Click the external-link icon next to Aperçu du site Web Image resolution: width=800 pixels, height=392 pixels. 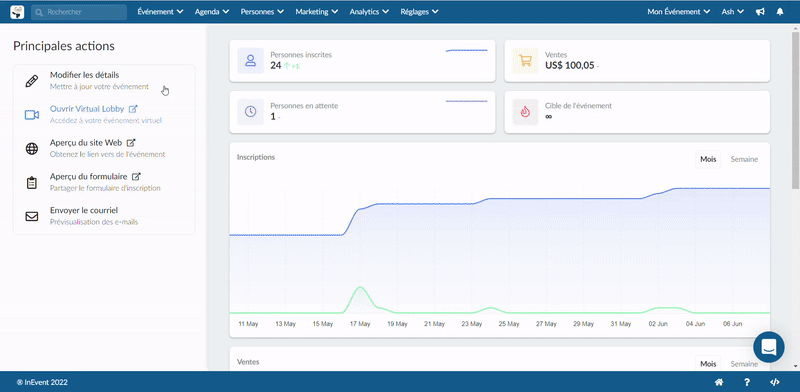(131, 143)
